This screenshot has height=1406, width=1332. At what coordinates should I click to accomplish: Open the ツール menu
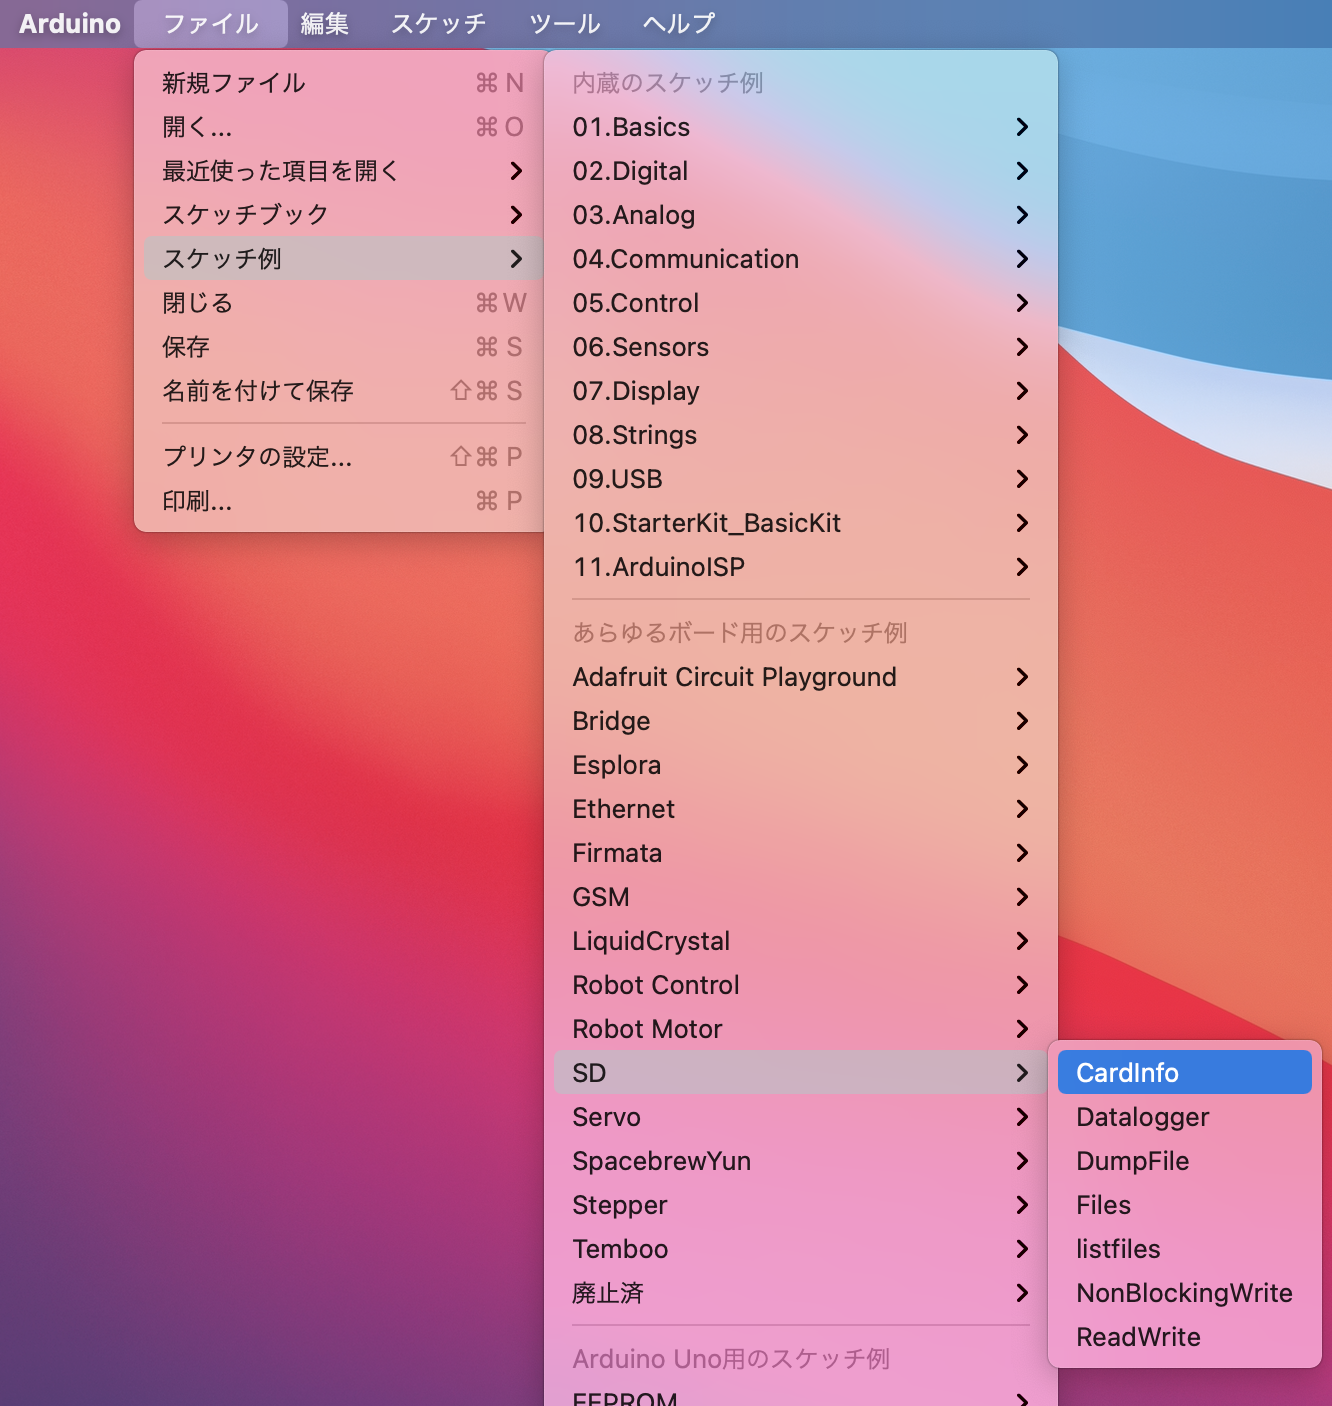click(565, 23)
